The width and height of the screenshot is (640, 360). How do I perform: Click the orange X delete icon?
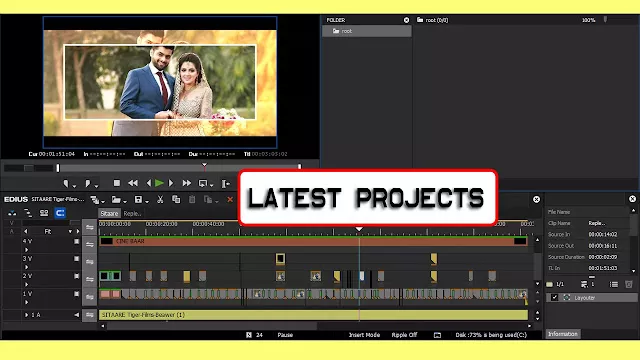230,200
